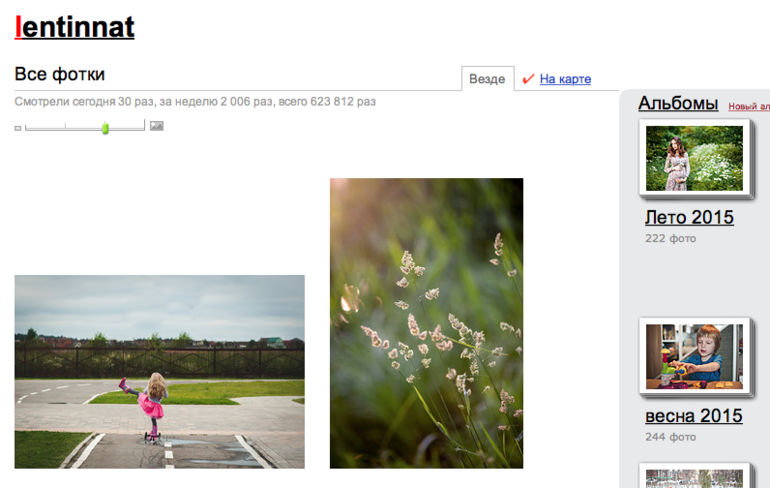Open the На карте link
Image resolution: width=770 pixels, height=488 pixels.
click(565, 79)
